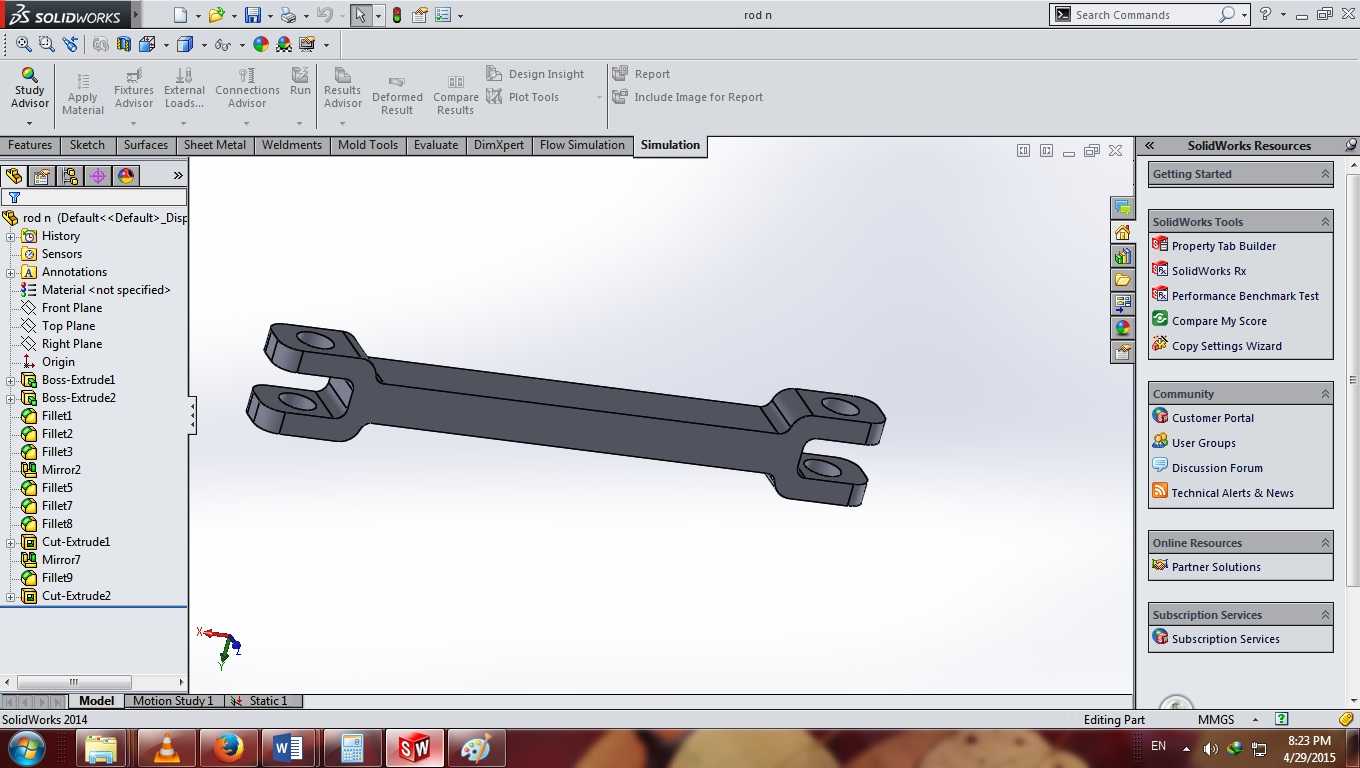
Task: Switch to the DisplayManager tab icon
Action: [126, 176]
